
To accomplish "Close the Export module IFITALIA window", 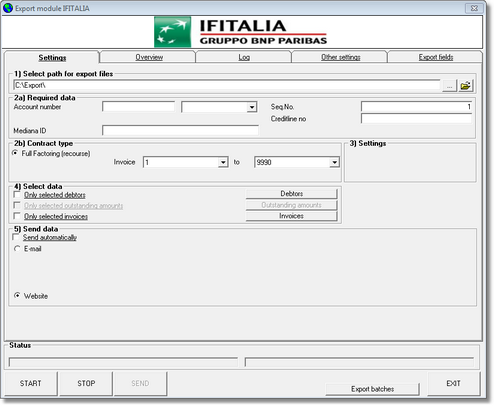I will tap(474, 8).
